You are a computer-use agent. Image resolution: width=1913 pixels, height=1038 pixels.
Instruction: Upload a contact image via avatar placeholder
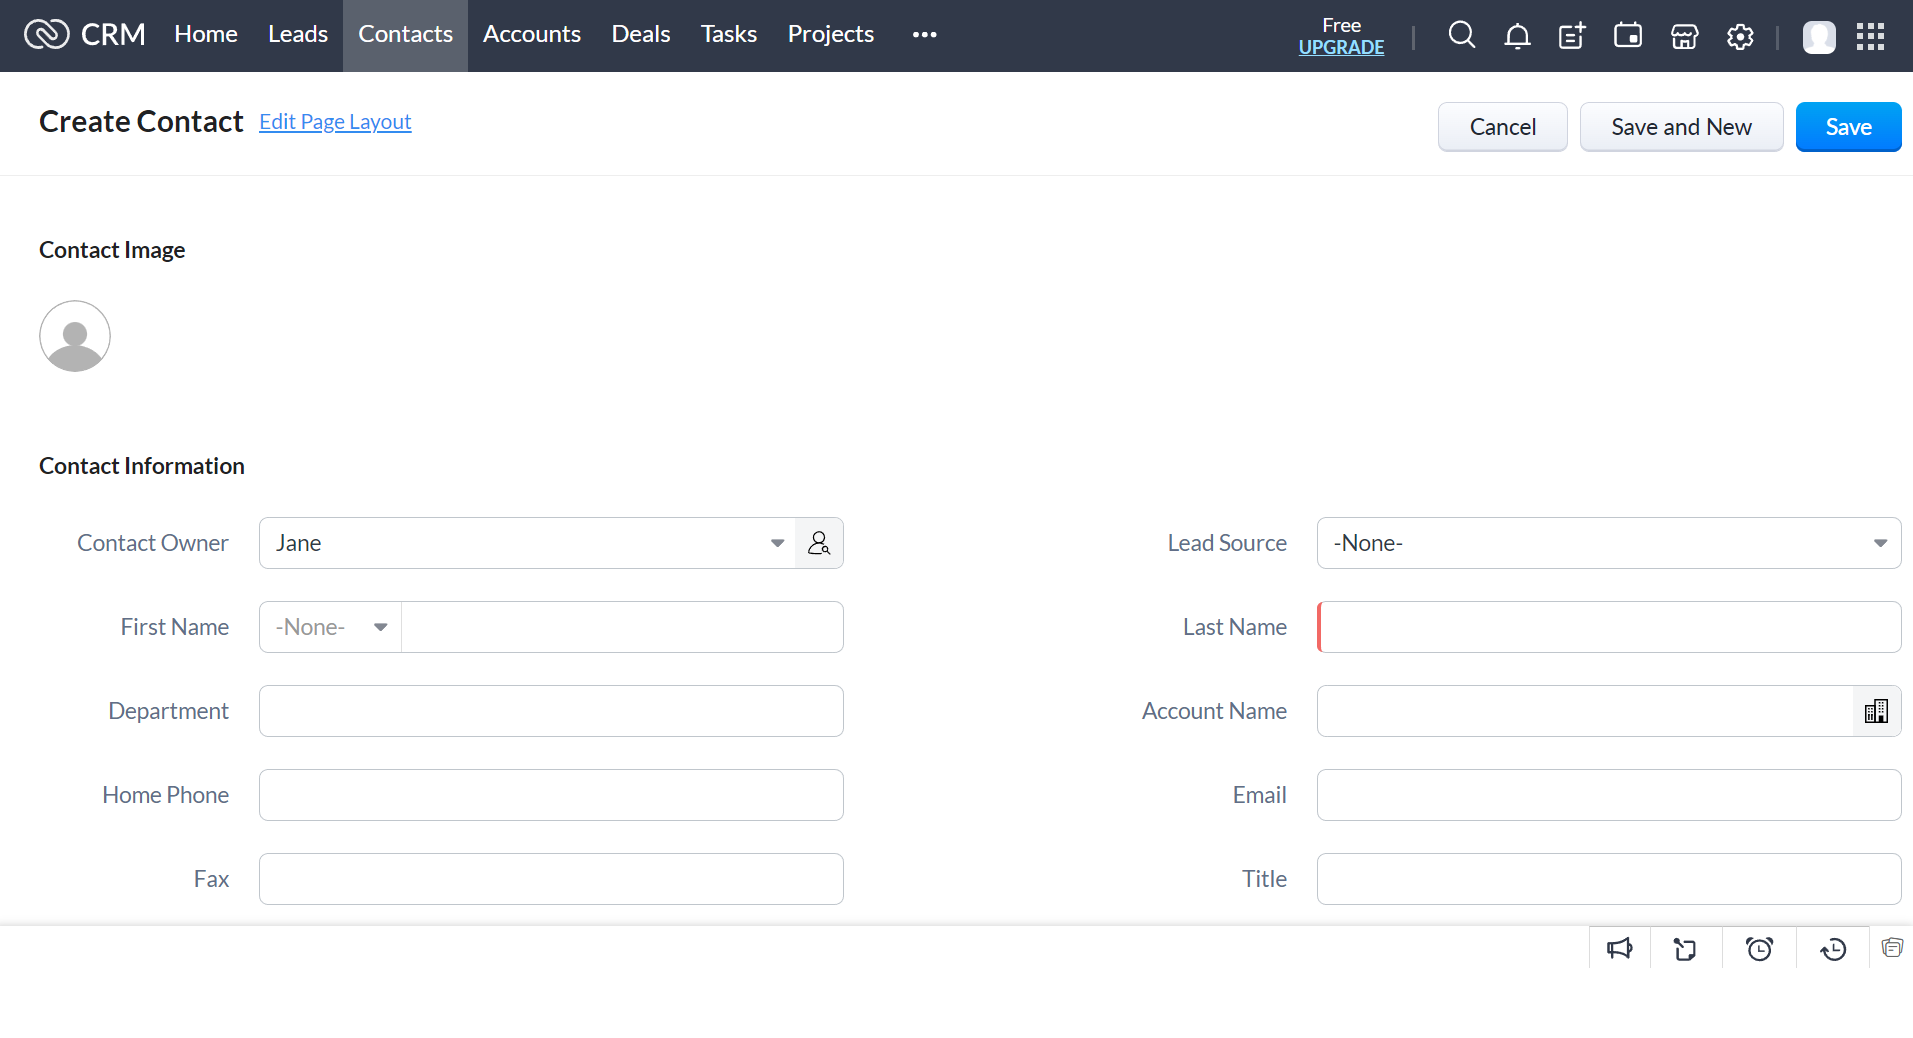pos(74,336)
